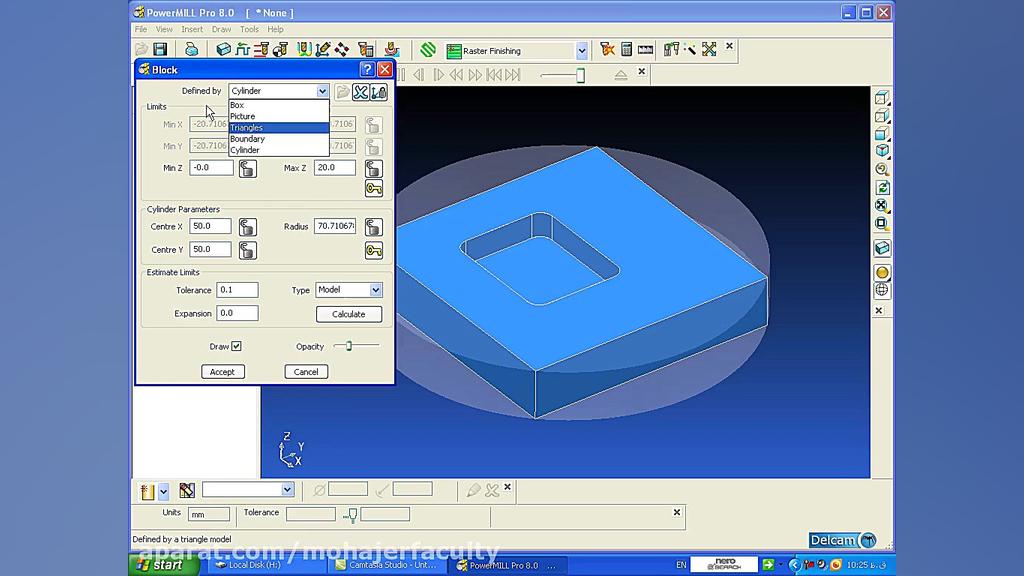Click the lock icon beside Min Z

pyautogui.click(x=247, y=168)
